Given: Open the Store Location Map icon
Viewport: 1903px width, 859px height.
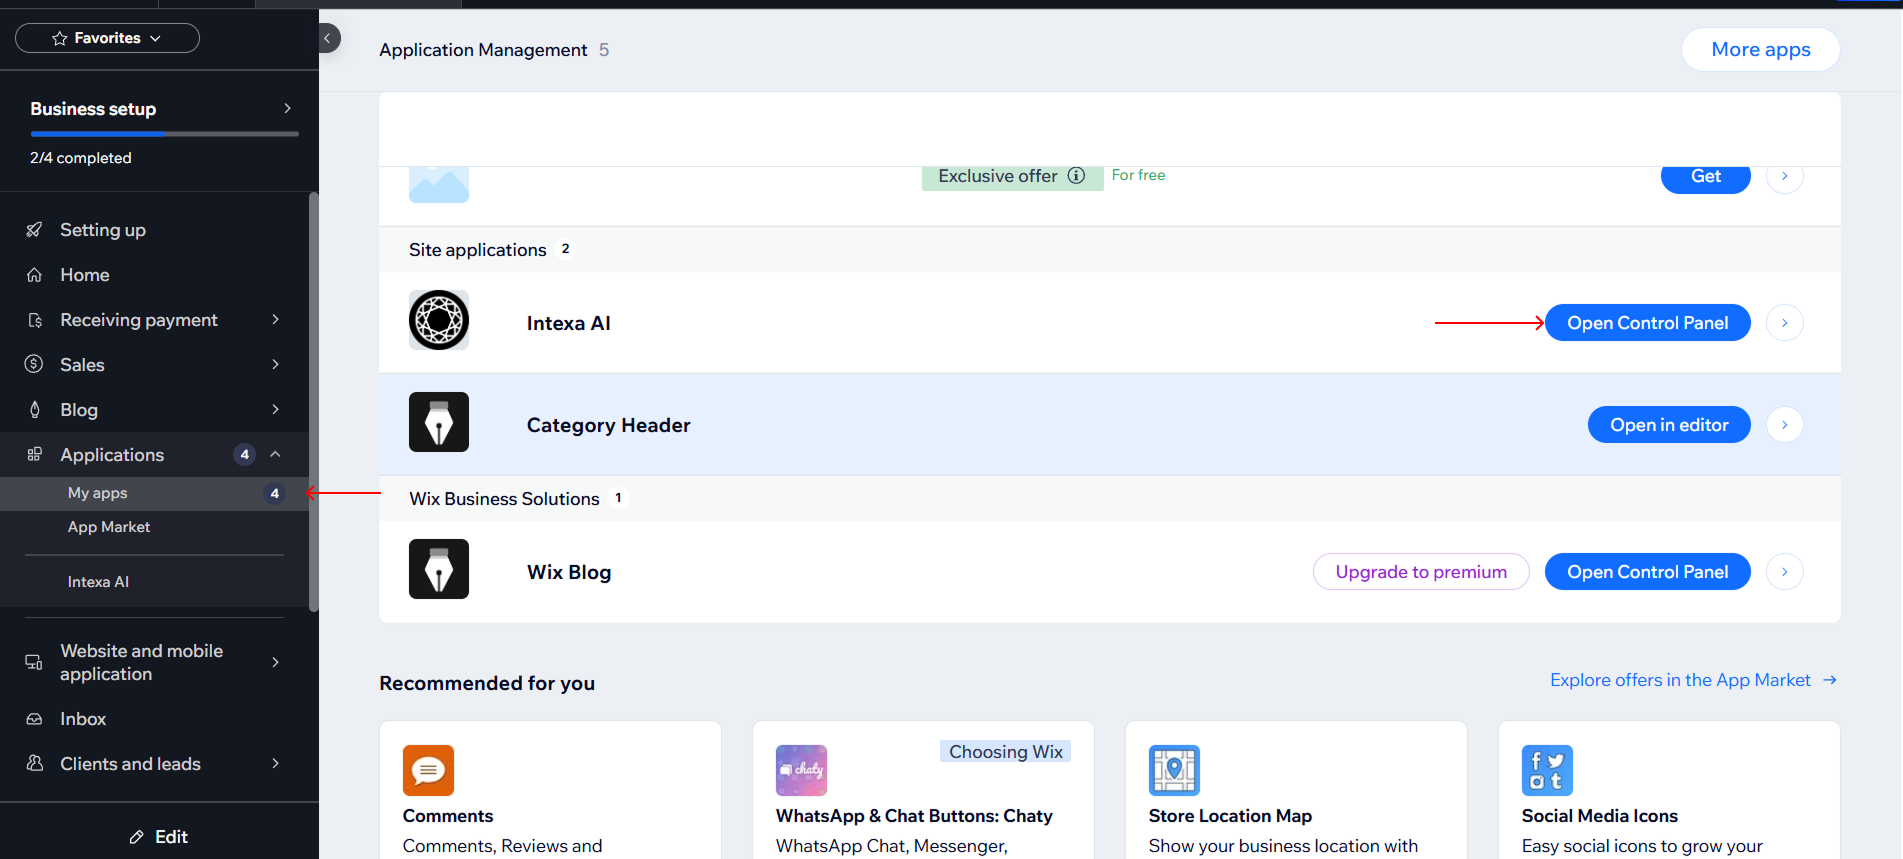Looking at the screenshot, I should 1174,770.
